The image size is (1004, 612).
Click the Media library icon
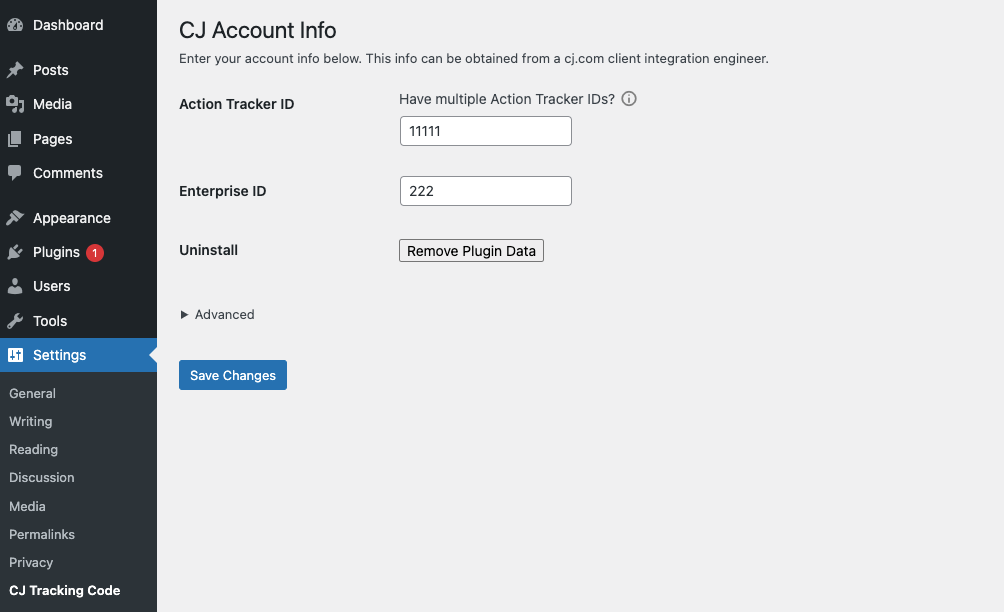[x=15, y=104]
